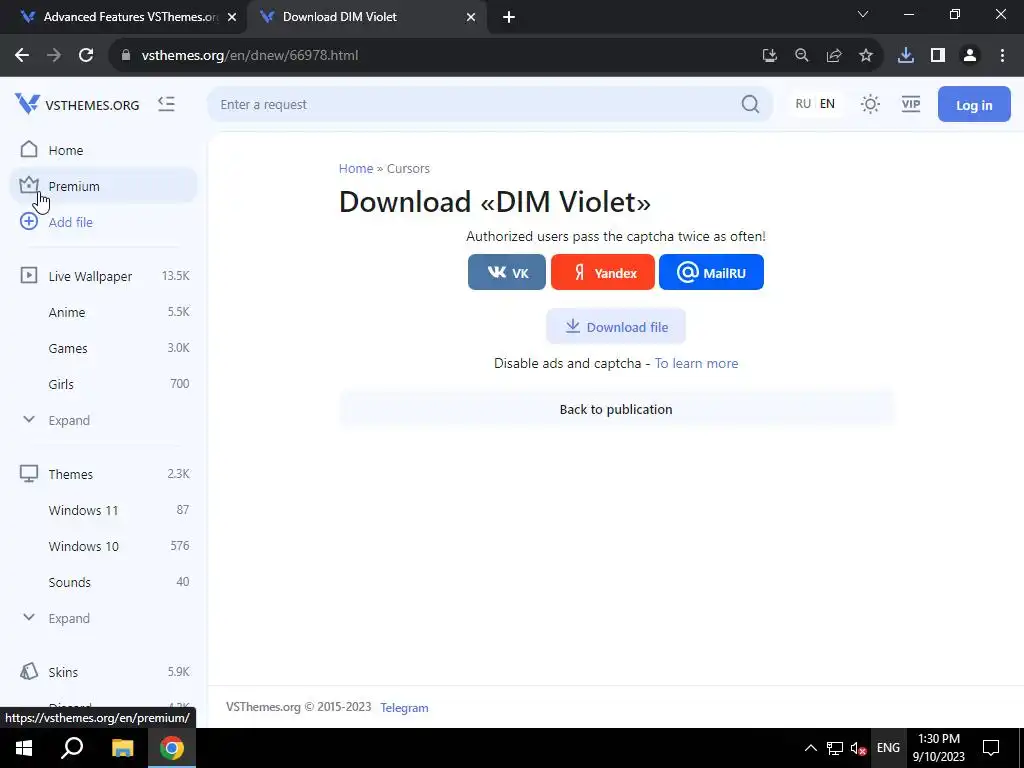This screenshot has height=768, width=1024.
Task: Sign in with the MailRU button
Action: (711, 272)
